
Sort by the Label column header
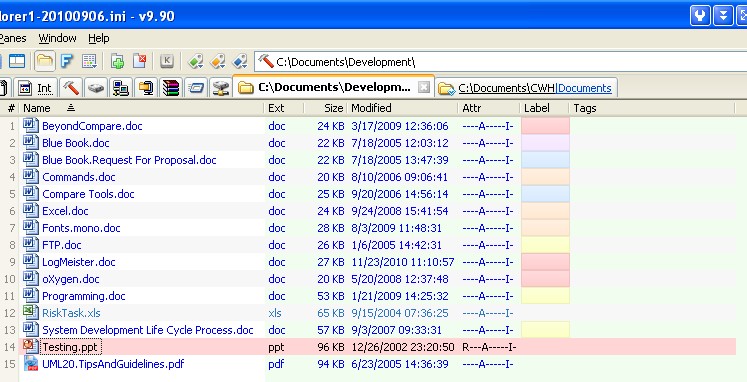(x=545, y=108)
